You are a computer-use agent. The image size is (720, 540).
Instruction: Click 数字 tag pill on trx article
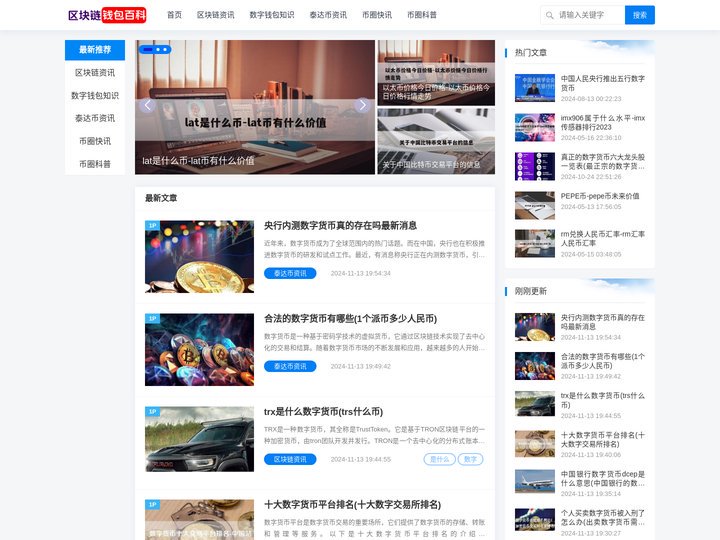tap(471, 459)
